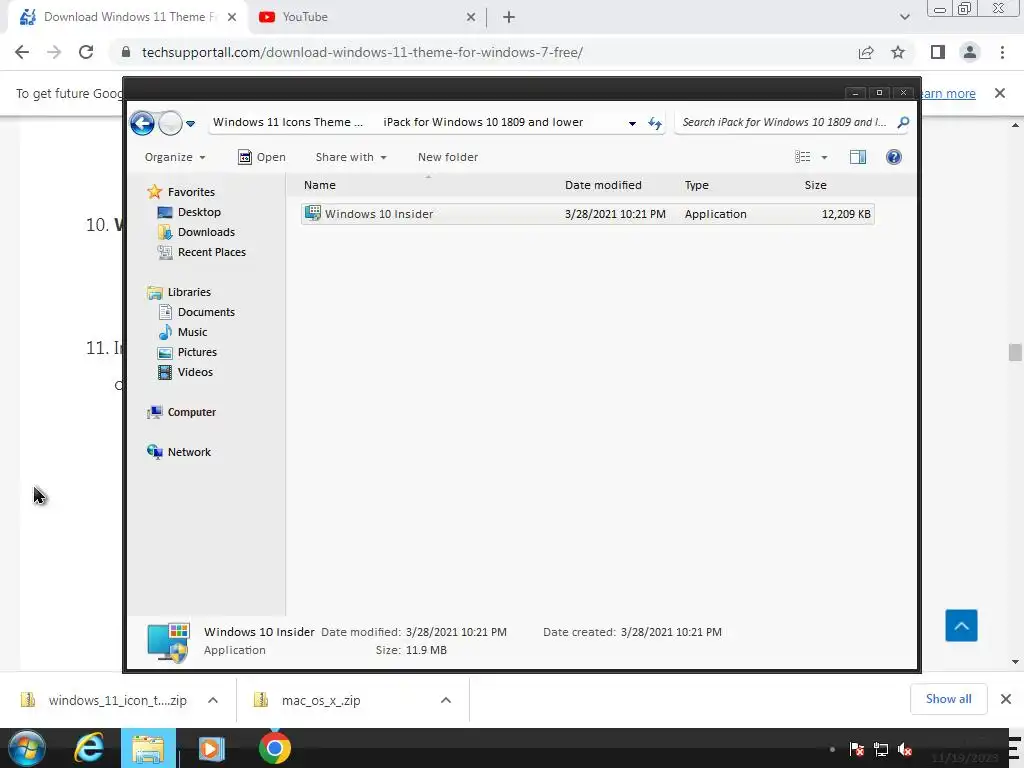Open Chrome profile icon

pyautogui.click(x=970, y=52)
